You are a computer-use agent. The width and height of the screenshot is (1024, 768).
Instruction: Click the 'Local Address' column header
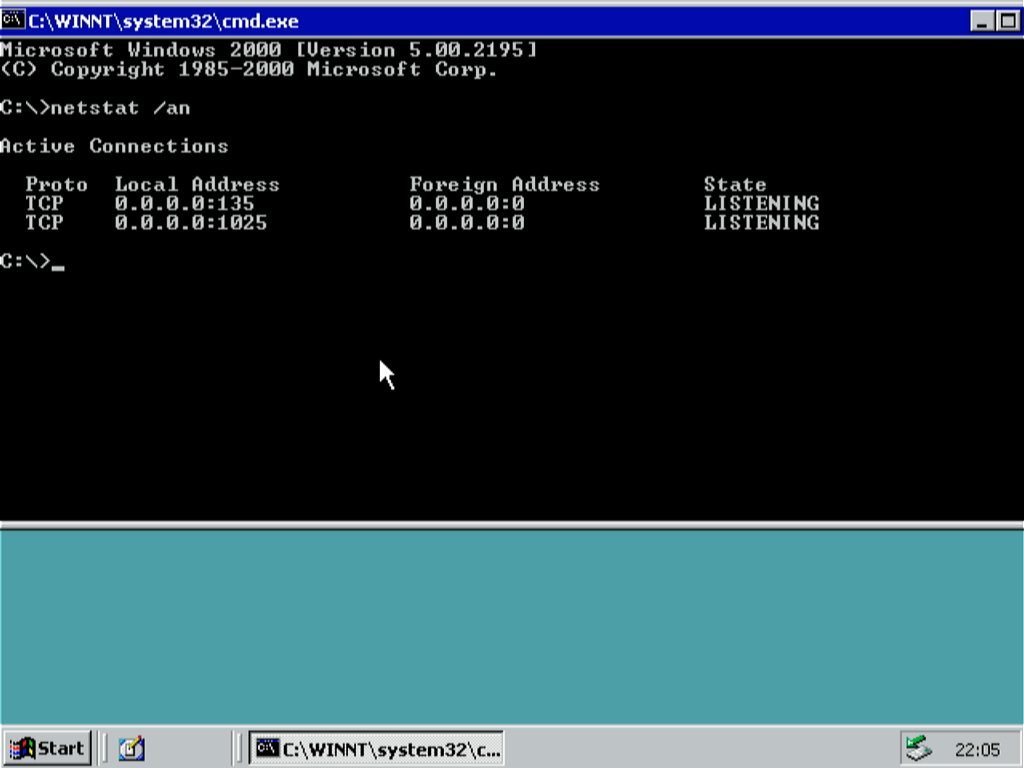coord(197,185)
